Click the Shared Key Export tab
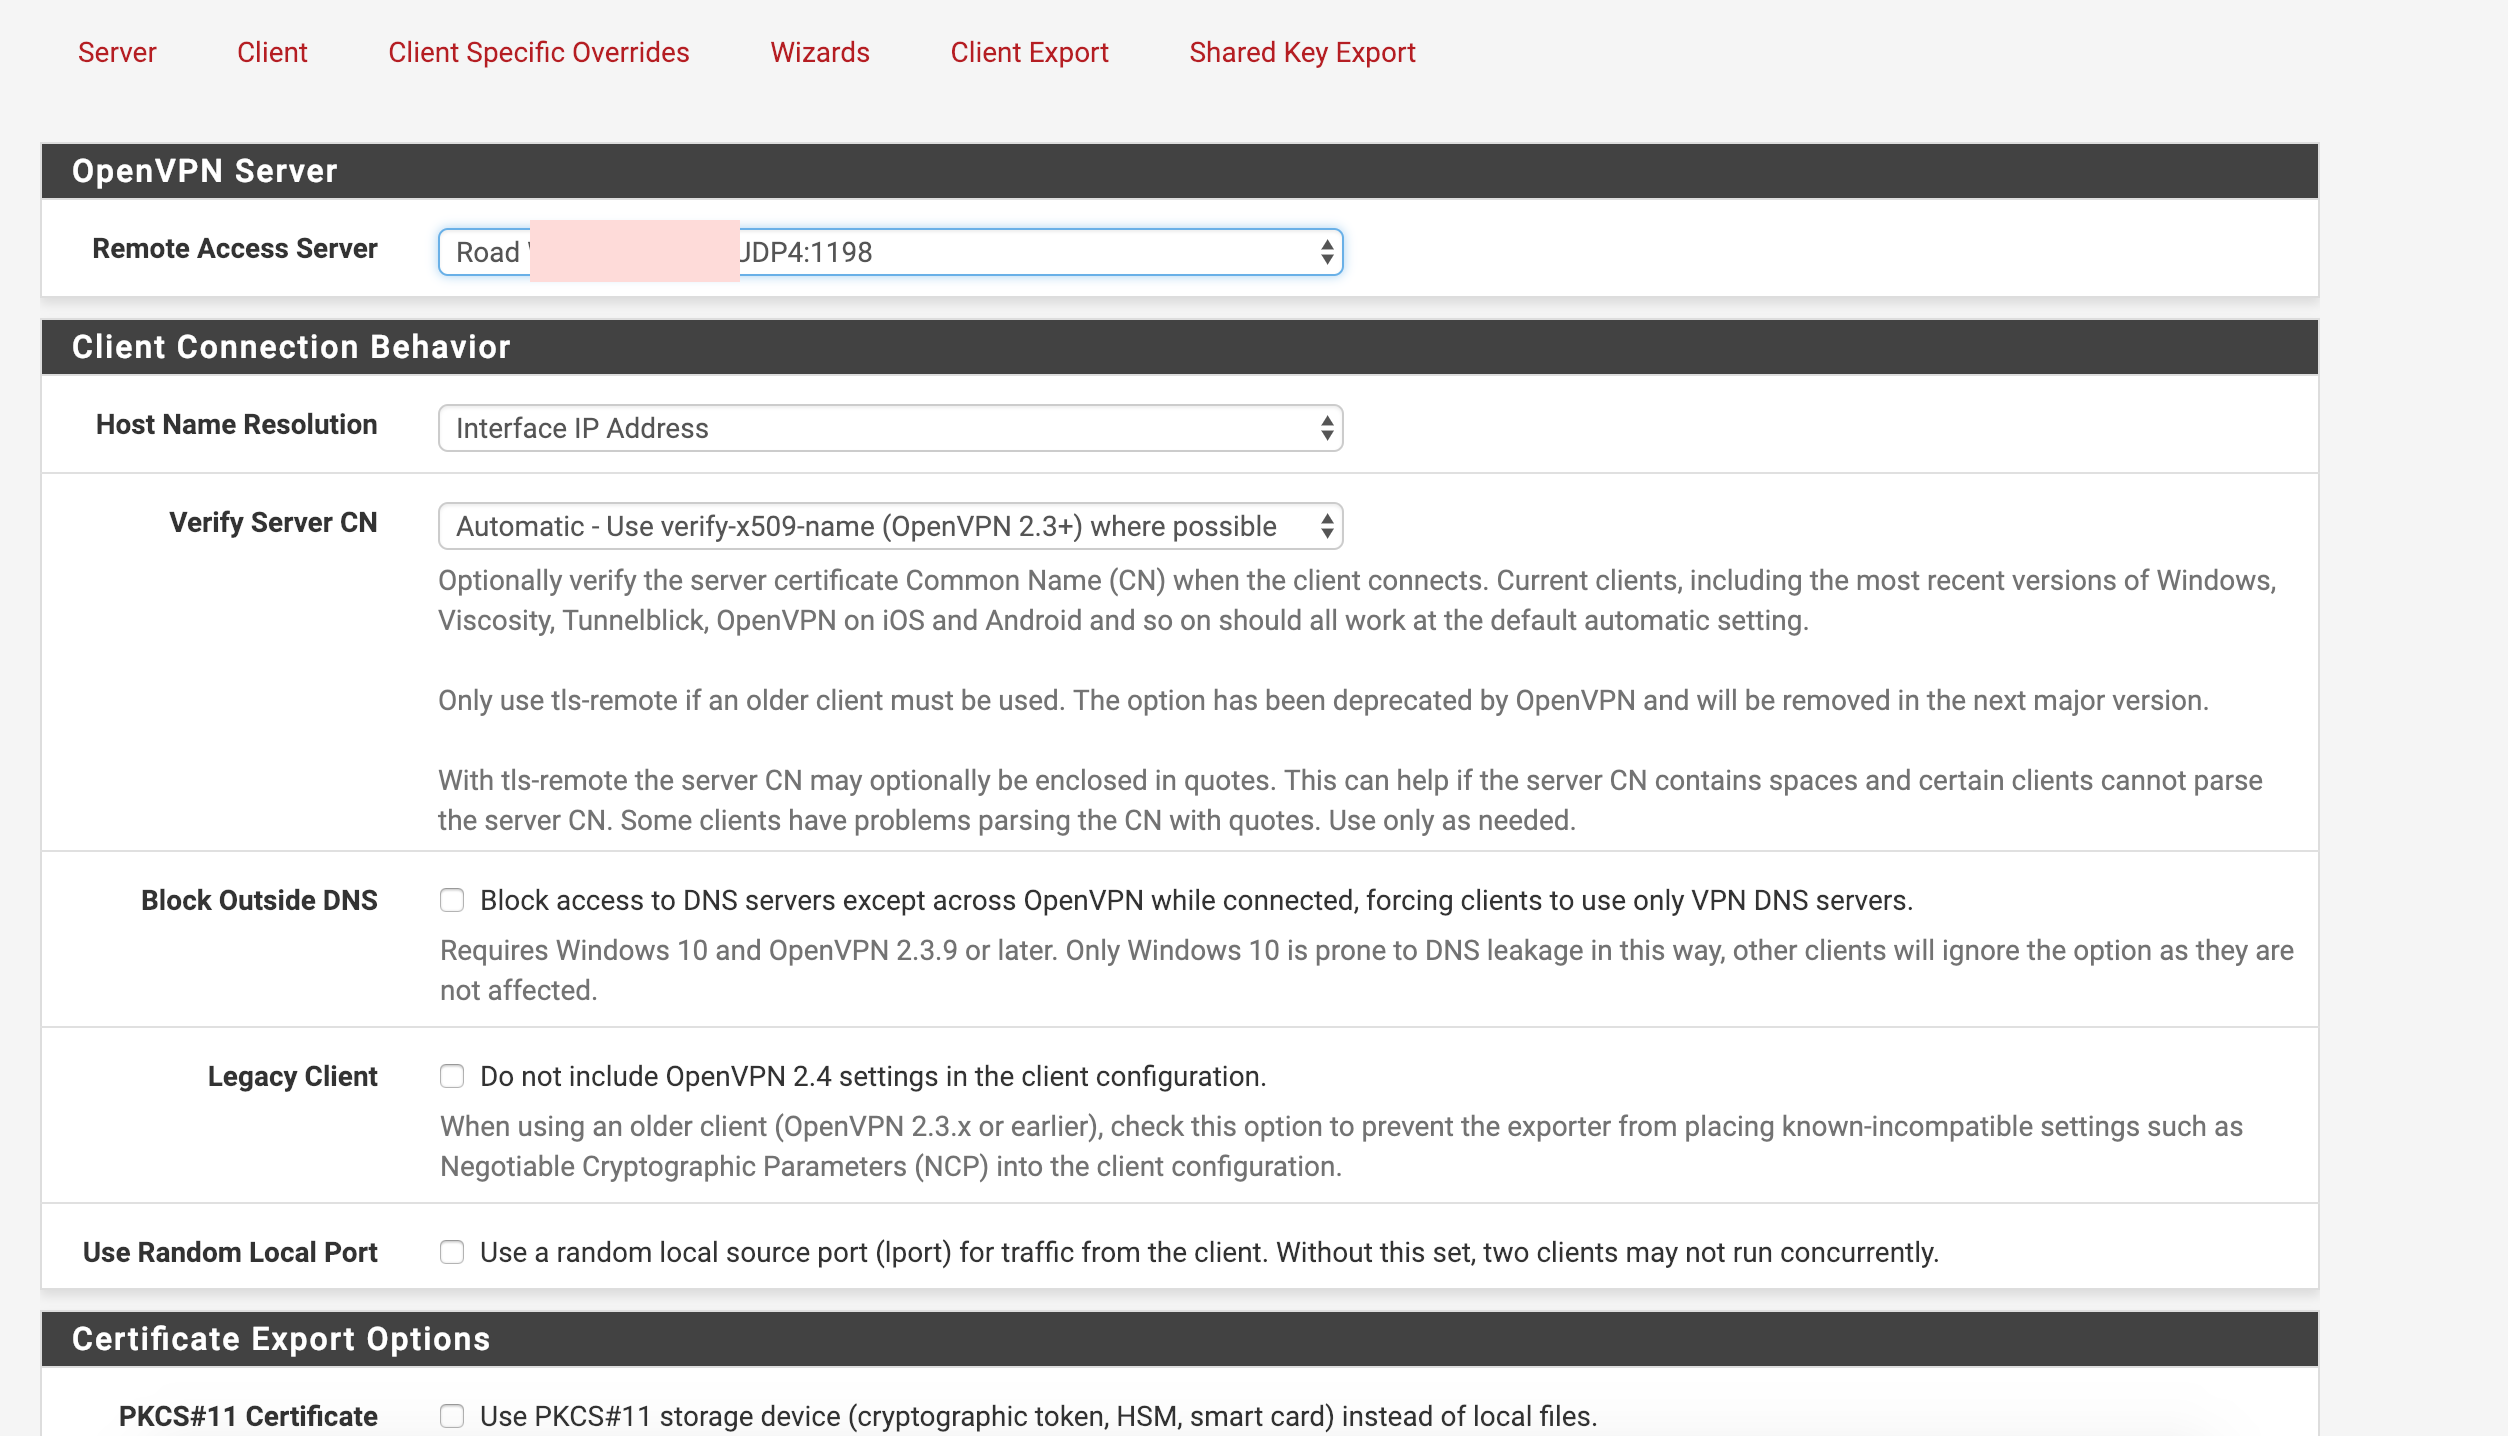This screenshot has width=2508, height=1436. [1302, 50]
